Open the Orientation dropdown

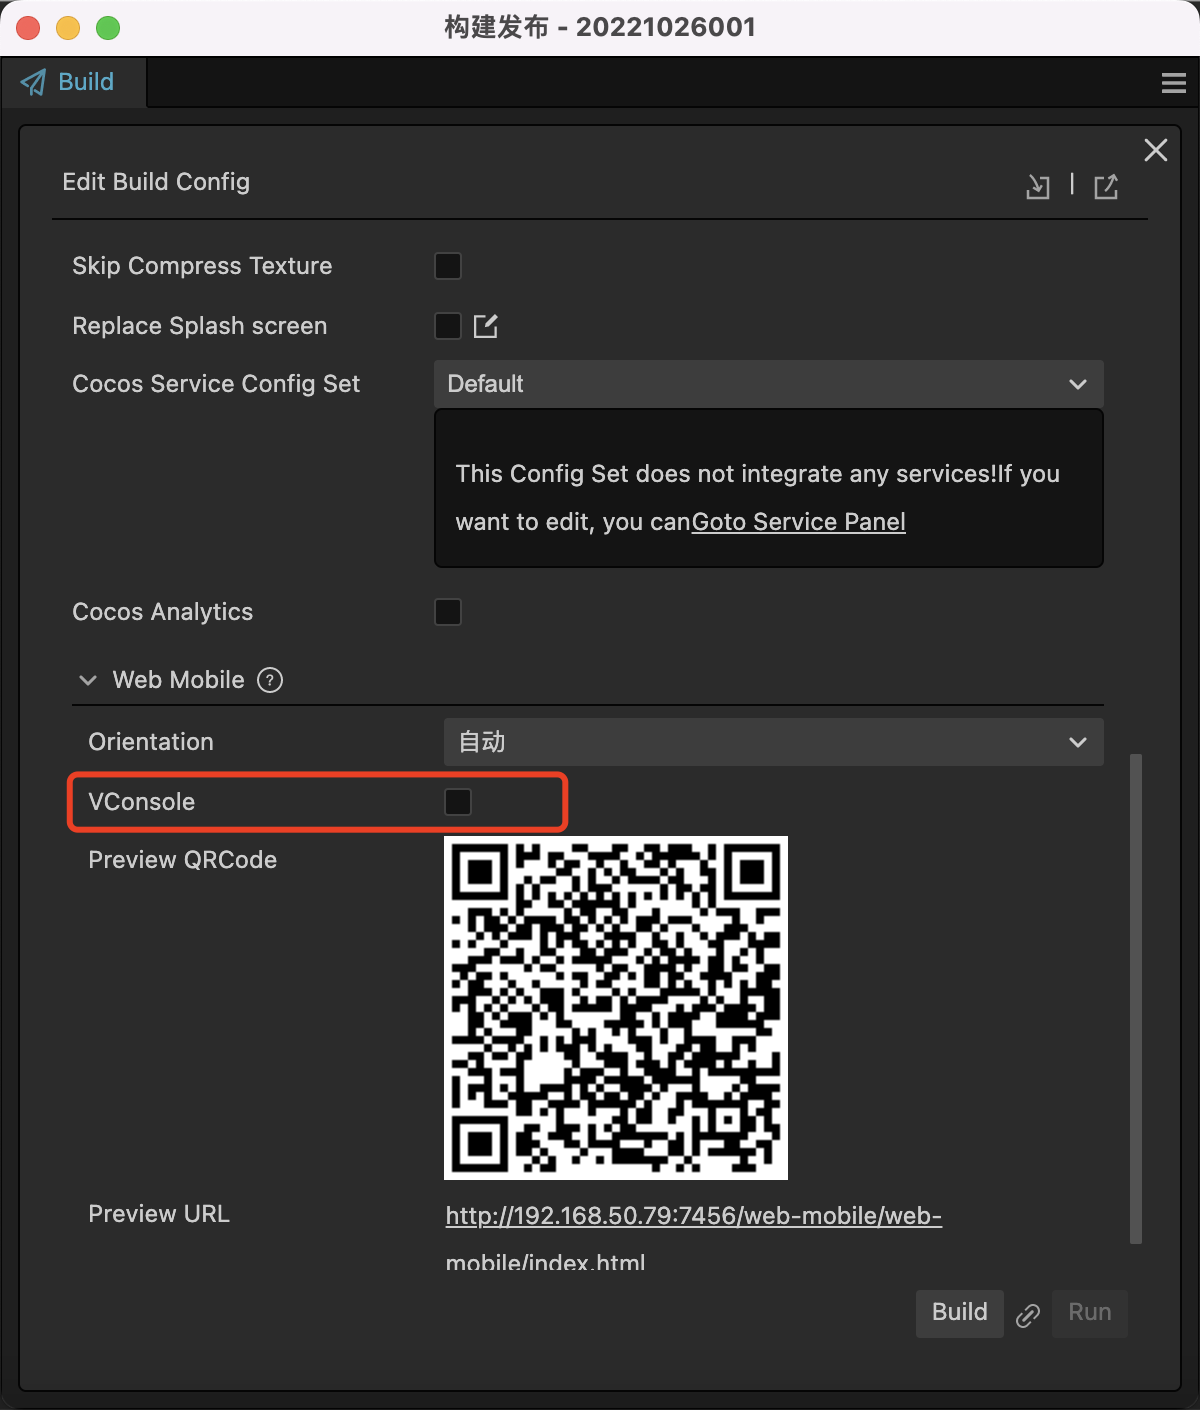click(x=773, y=742)
